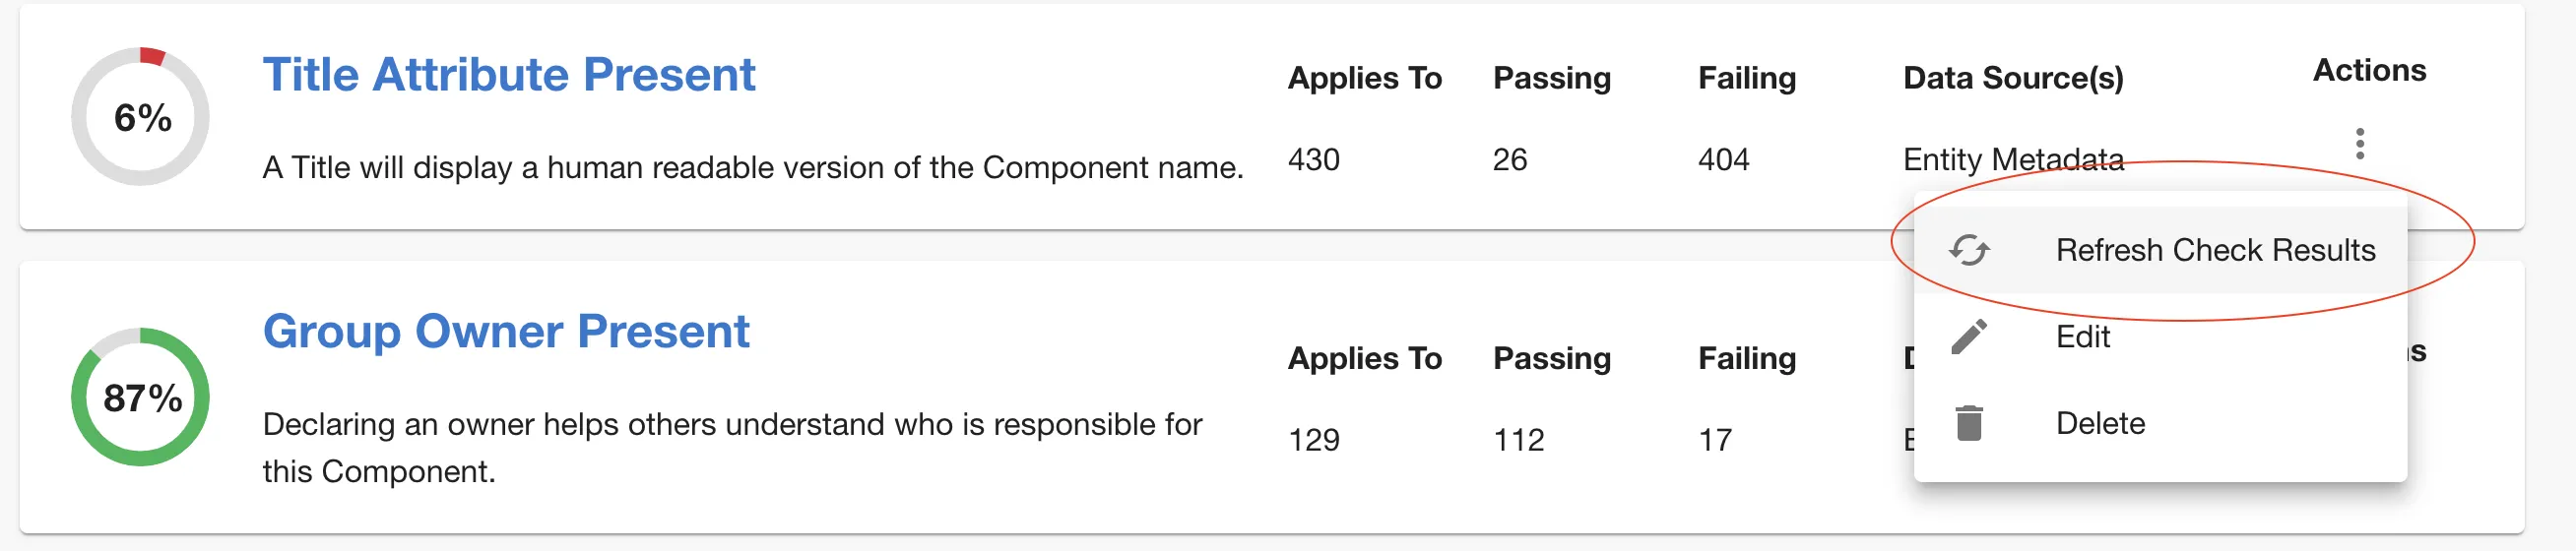The height and width of the screenshot is (551, 2576).
Task: Click the failing count 17
Action: click(1714, 440)
